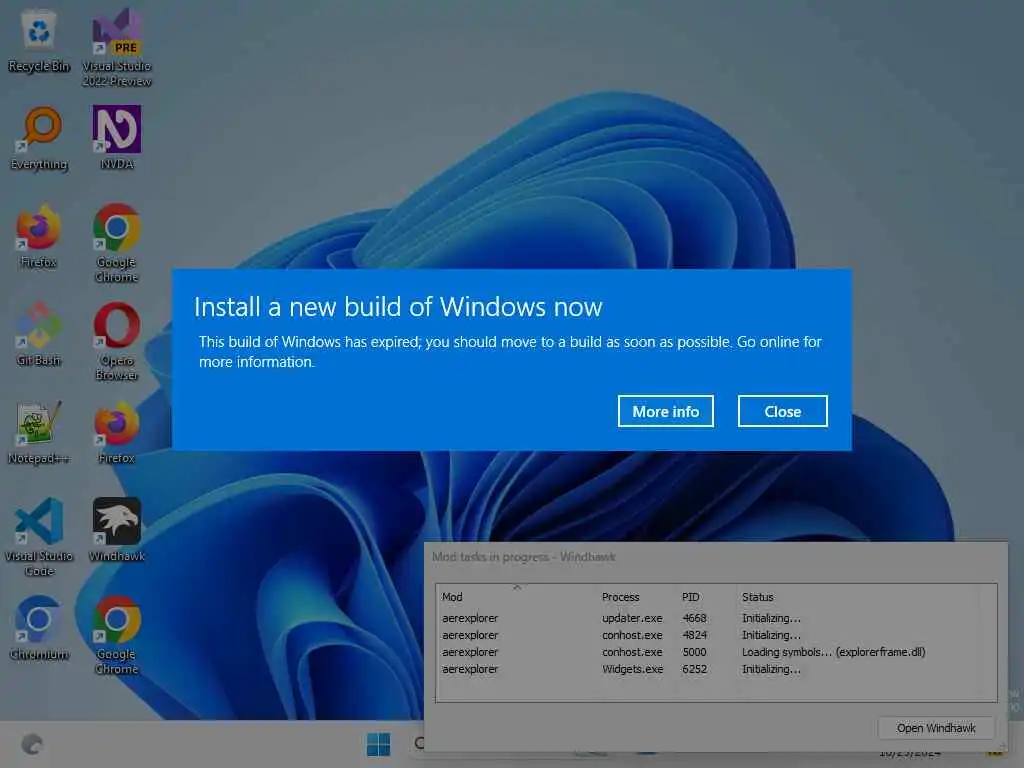
Task: Click 'Mod tasks in progress - Windhawk' title
Action: pyautogui.click(x=524, y=557)
